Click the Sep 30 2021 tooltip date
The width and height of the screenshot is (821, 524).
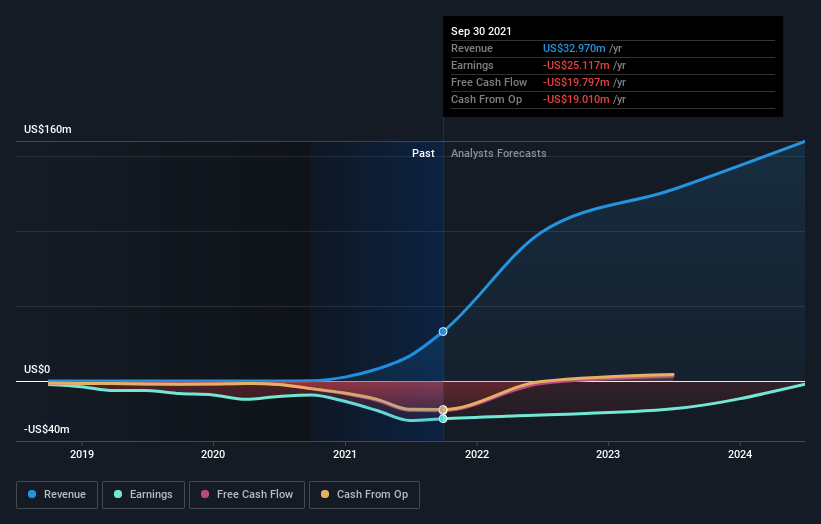coord(481,31)
